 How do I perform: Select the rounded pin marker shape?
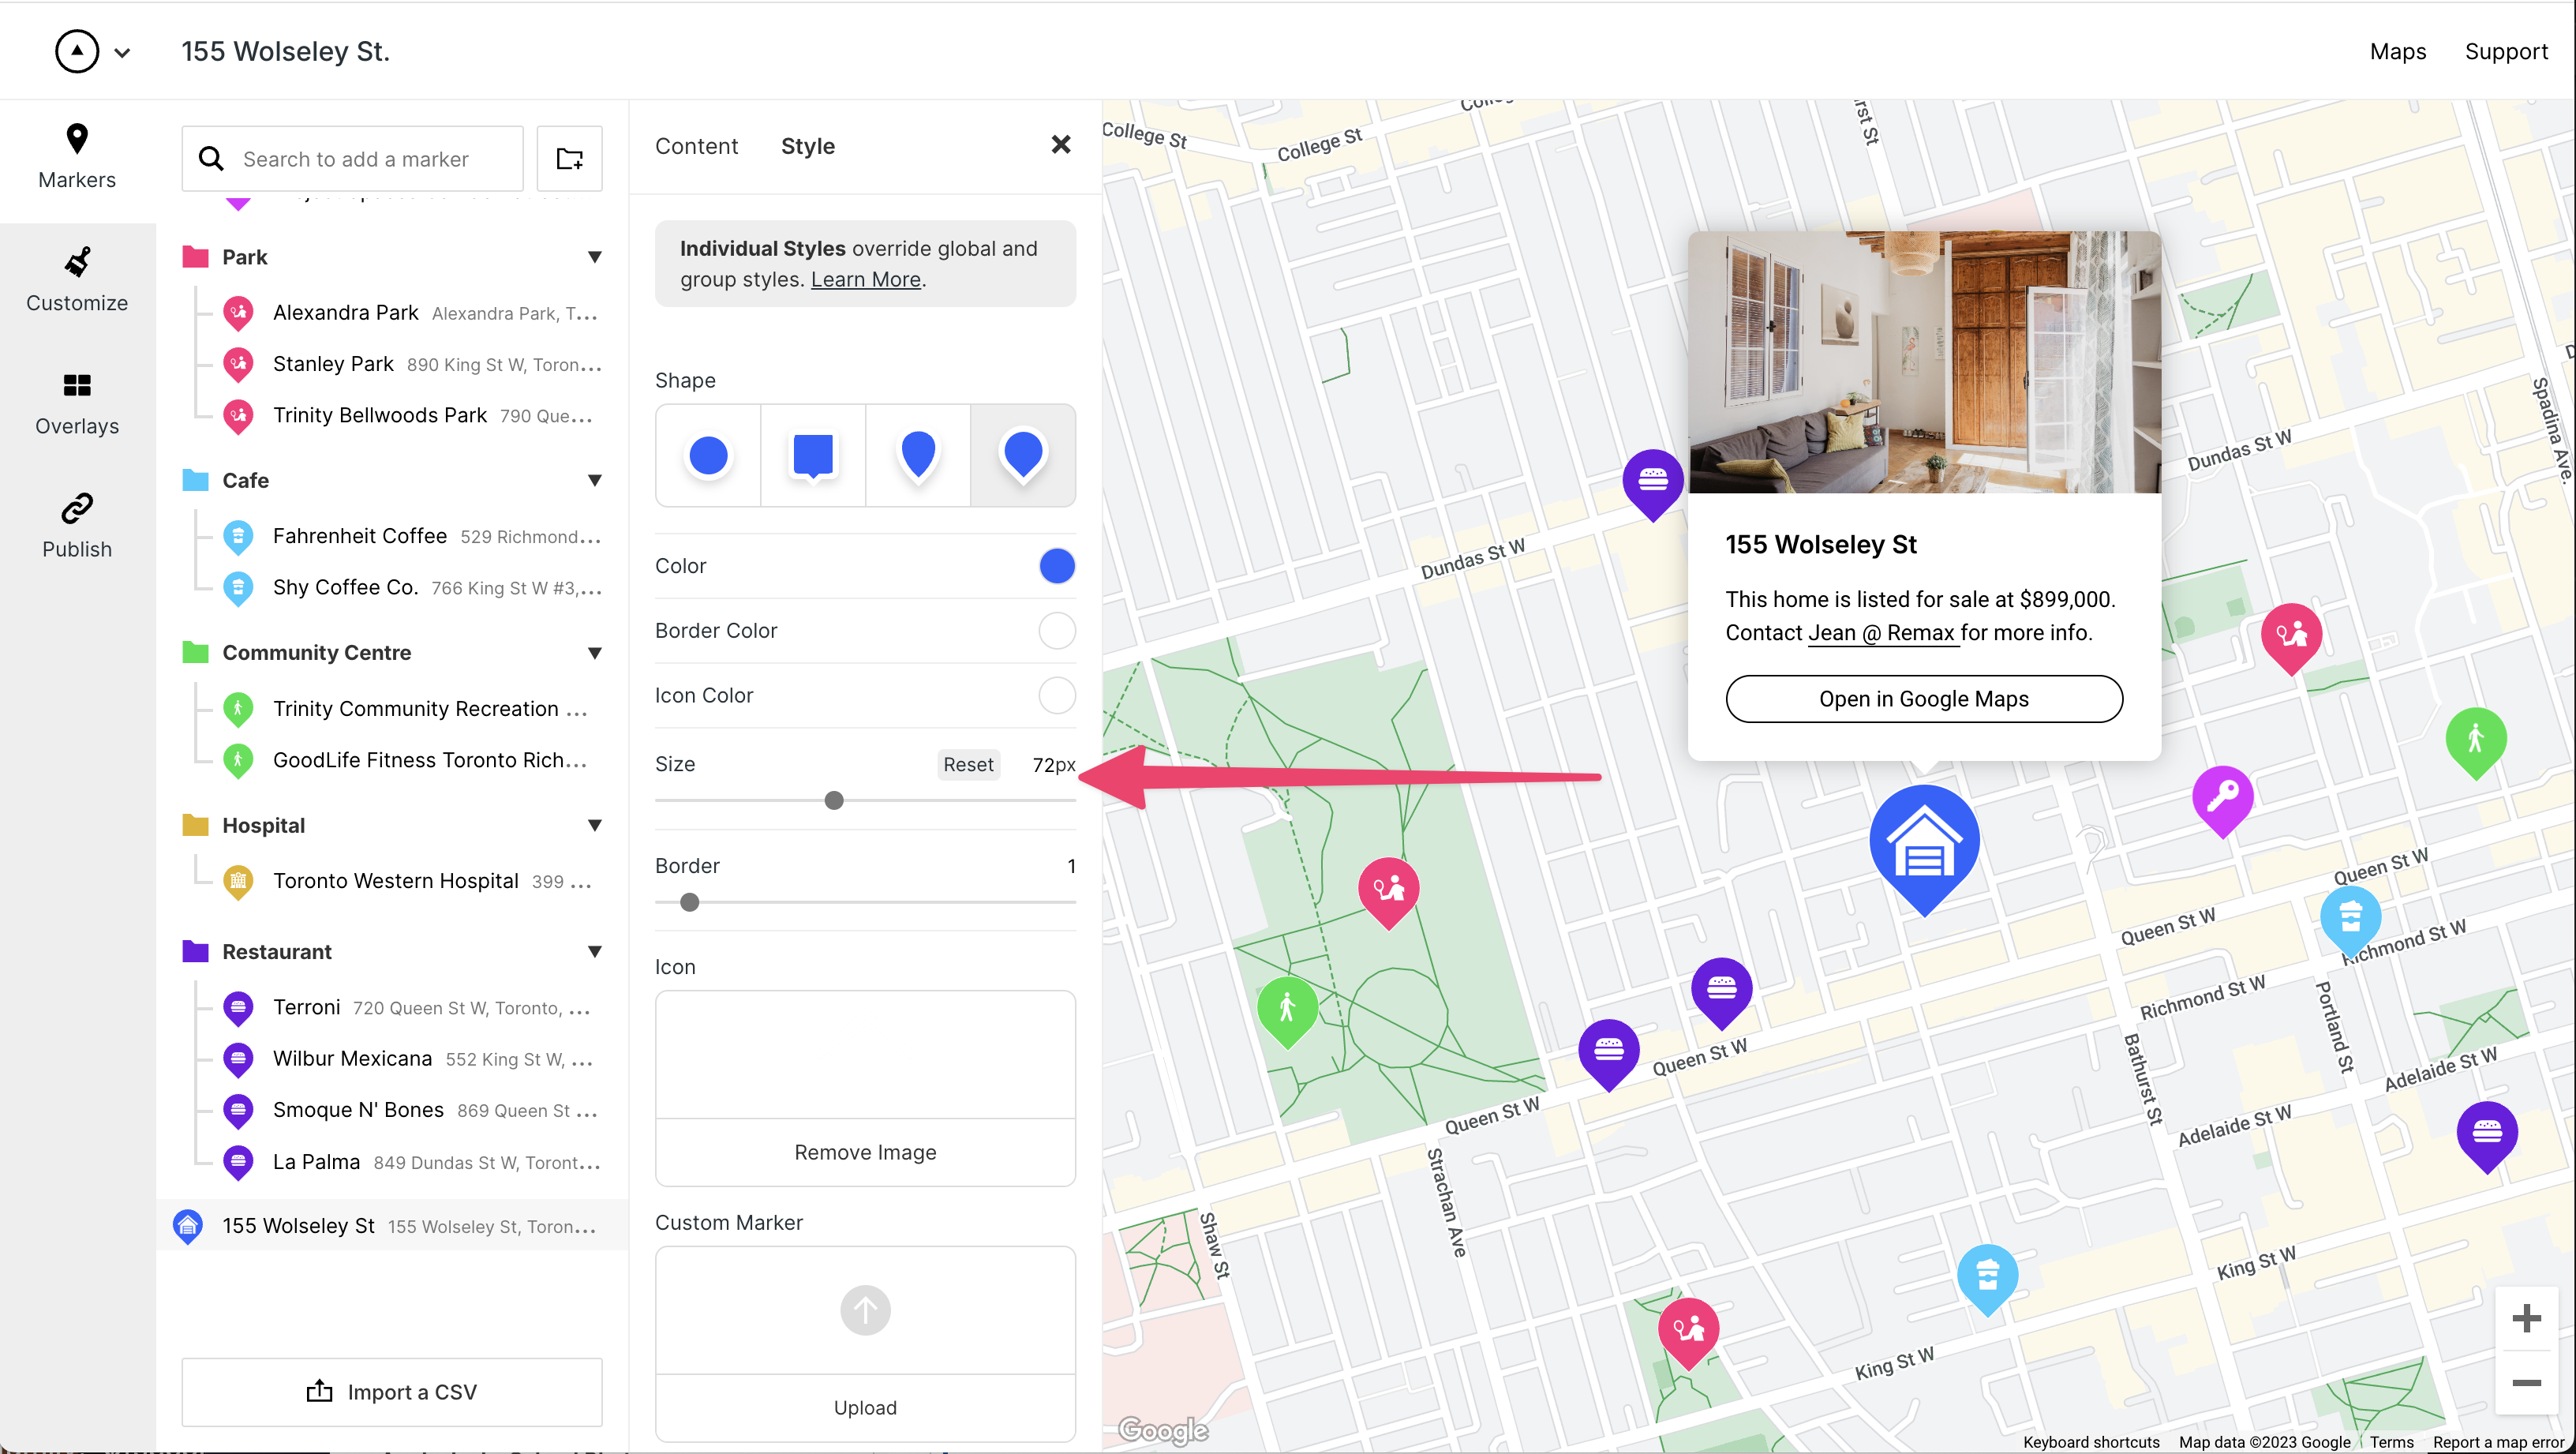coord(917,455)
